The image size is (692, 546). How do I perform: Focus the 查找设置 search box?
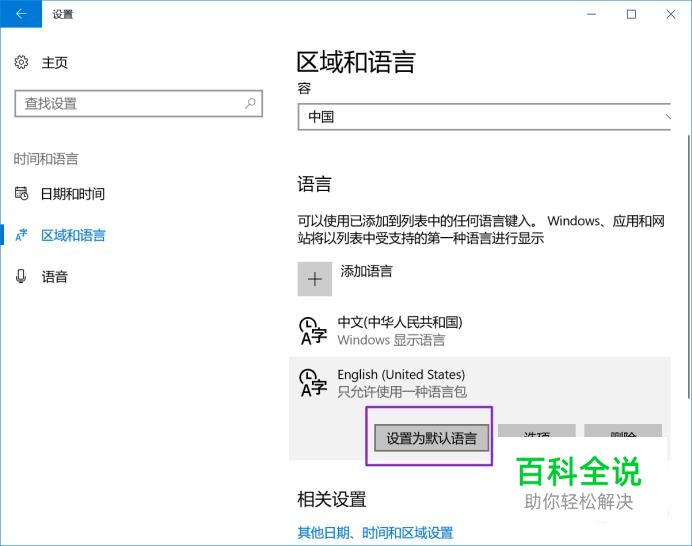[139, 104]
